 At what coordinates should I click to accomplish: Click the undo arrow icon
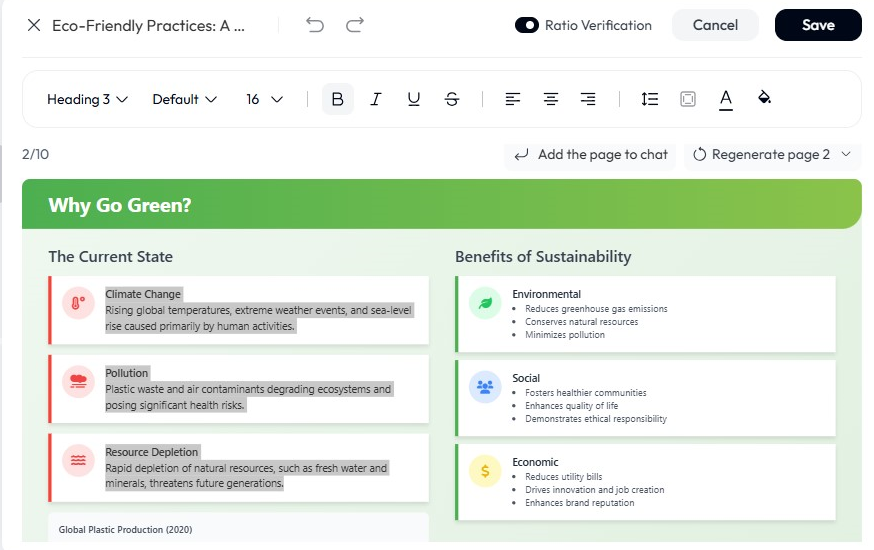[x=316, y=25]
